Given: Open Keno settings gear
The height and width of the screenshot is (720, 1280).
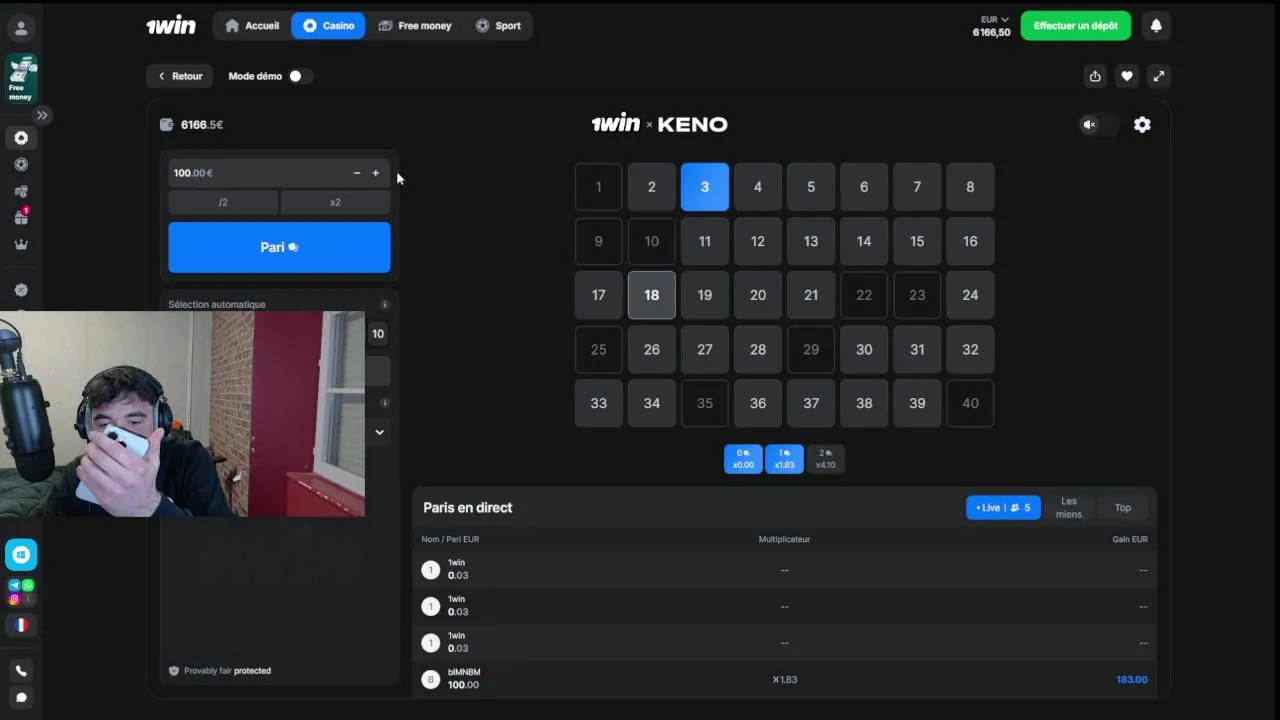Looking at the screenshot, I should pyautogui.click(x=1142, y=125).
